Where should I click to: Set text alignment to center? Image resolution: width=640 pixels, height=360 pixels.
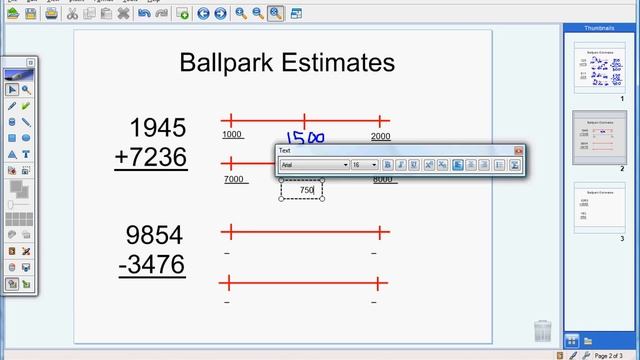click(471, 164)
